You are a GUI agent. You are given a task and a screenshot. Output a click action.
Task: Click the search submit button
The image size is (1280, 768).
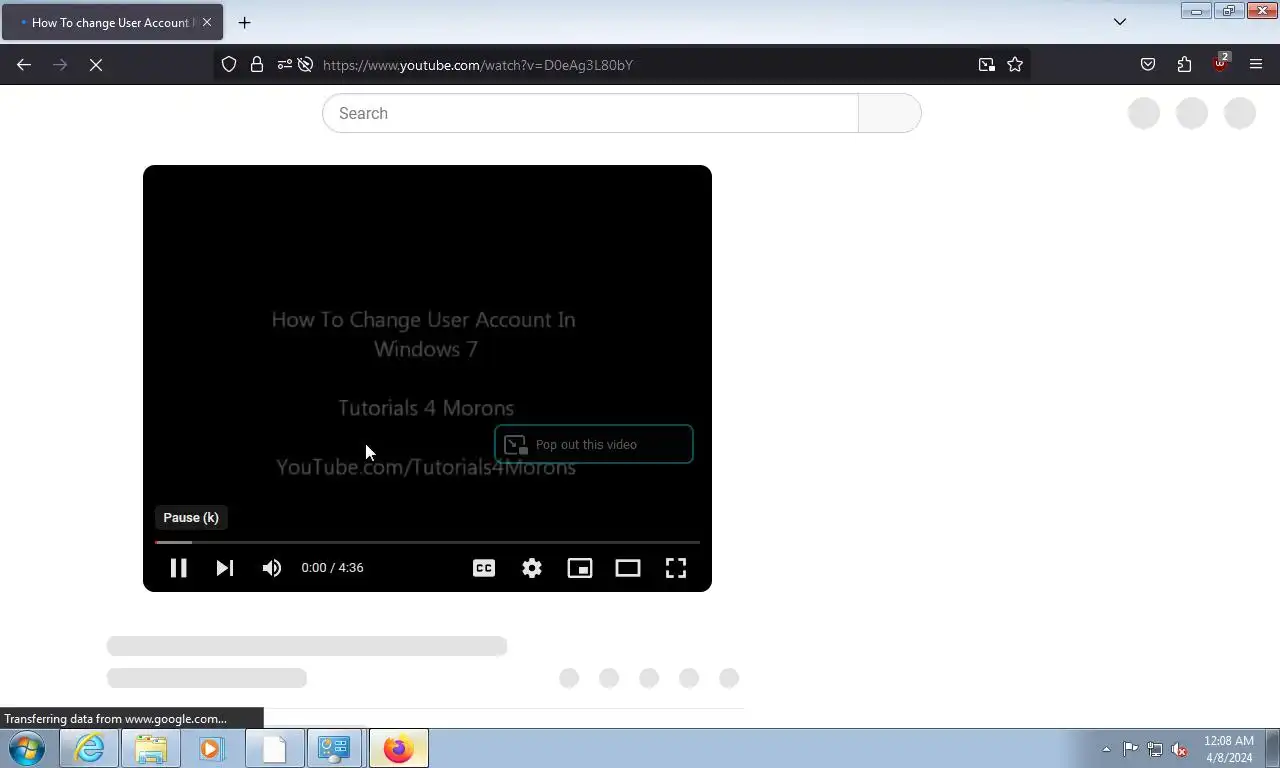[890, 113]
